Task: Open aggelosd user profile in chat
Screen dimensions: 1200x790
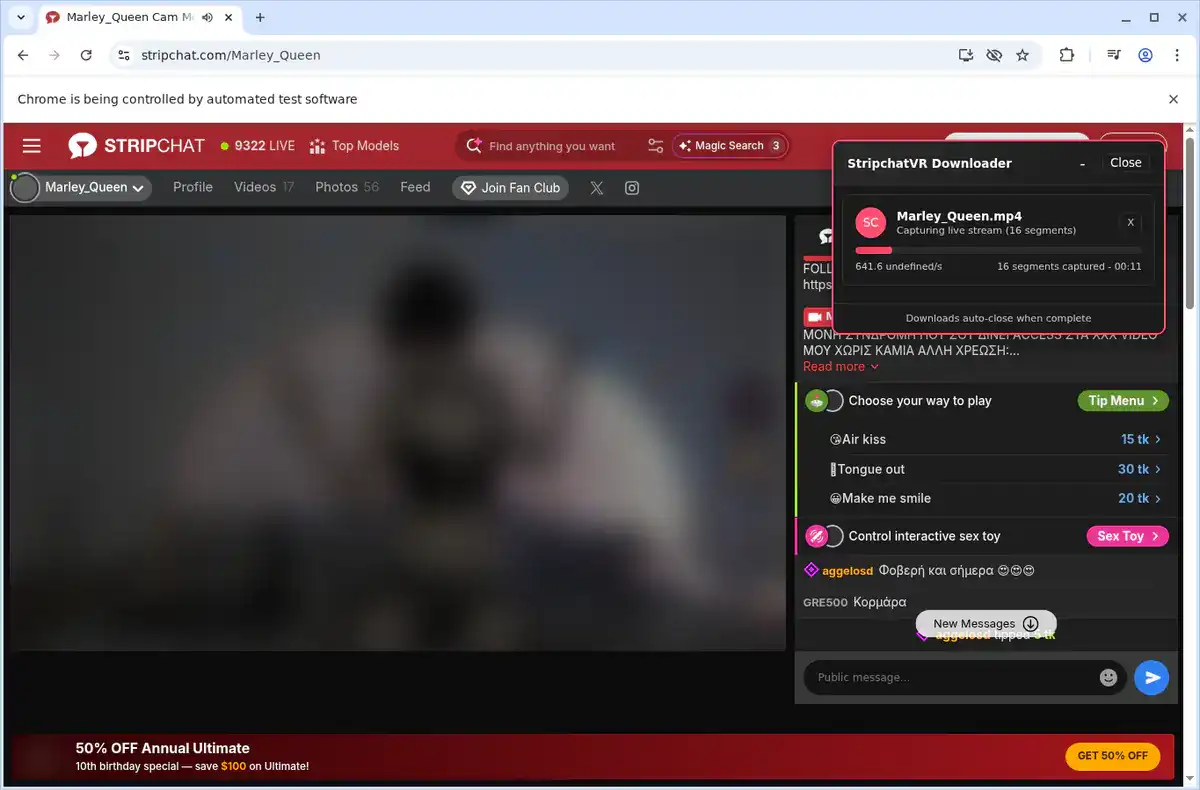Action: pos(847,571)
